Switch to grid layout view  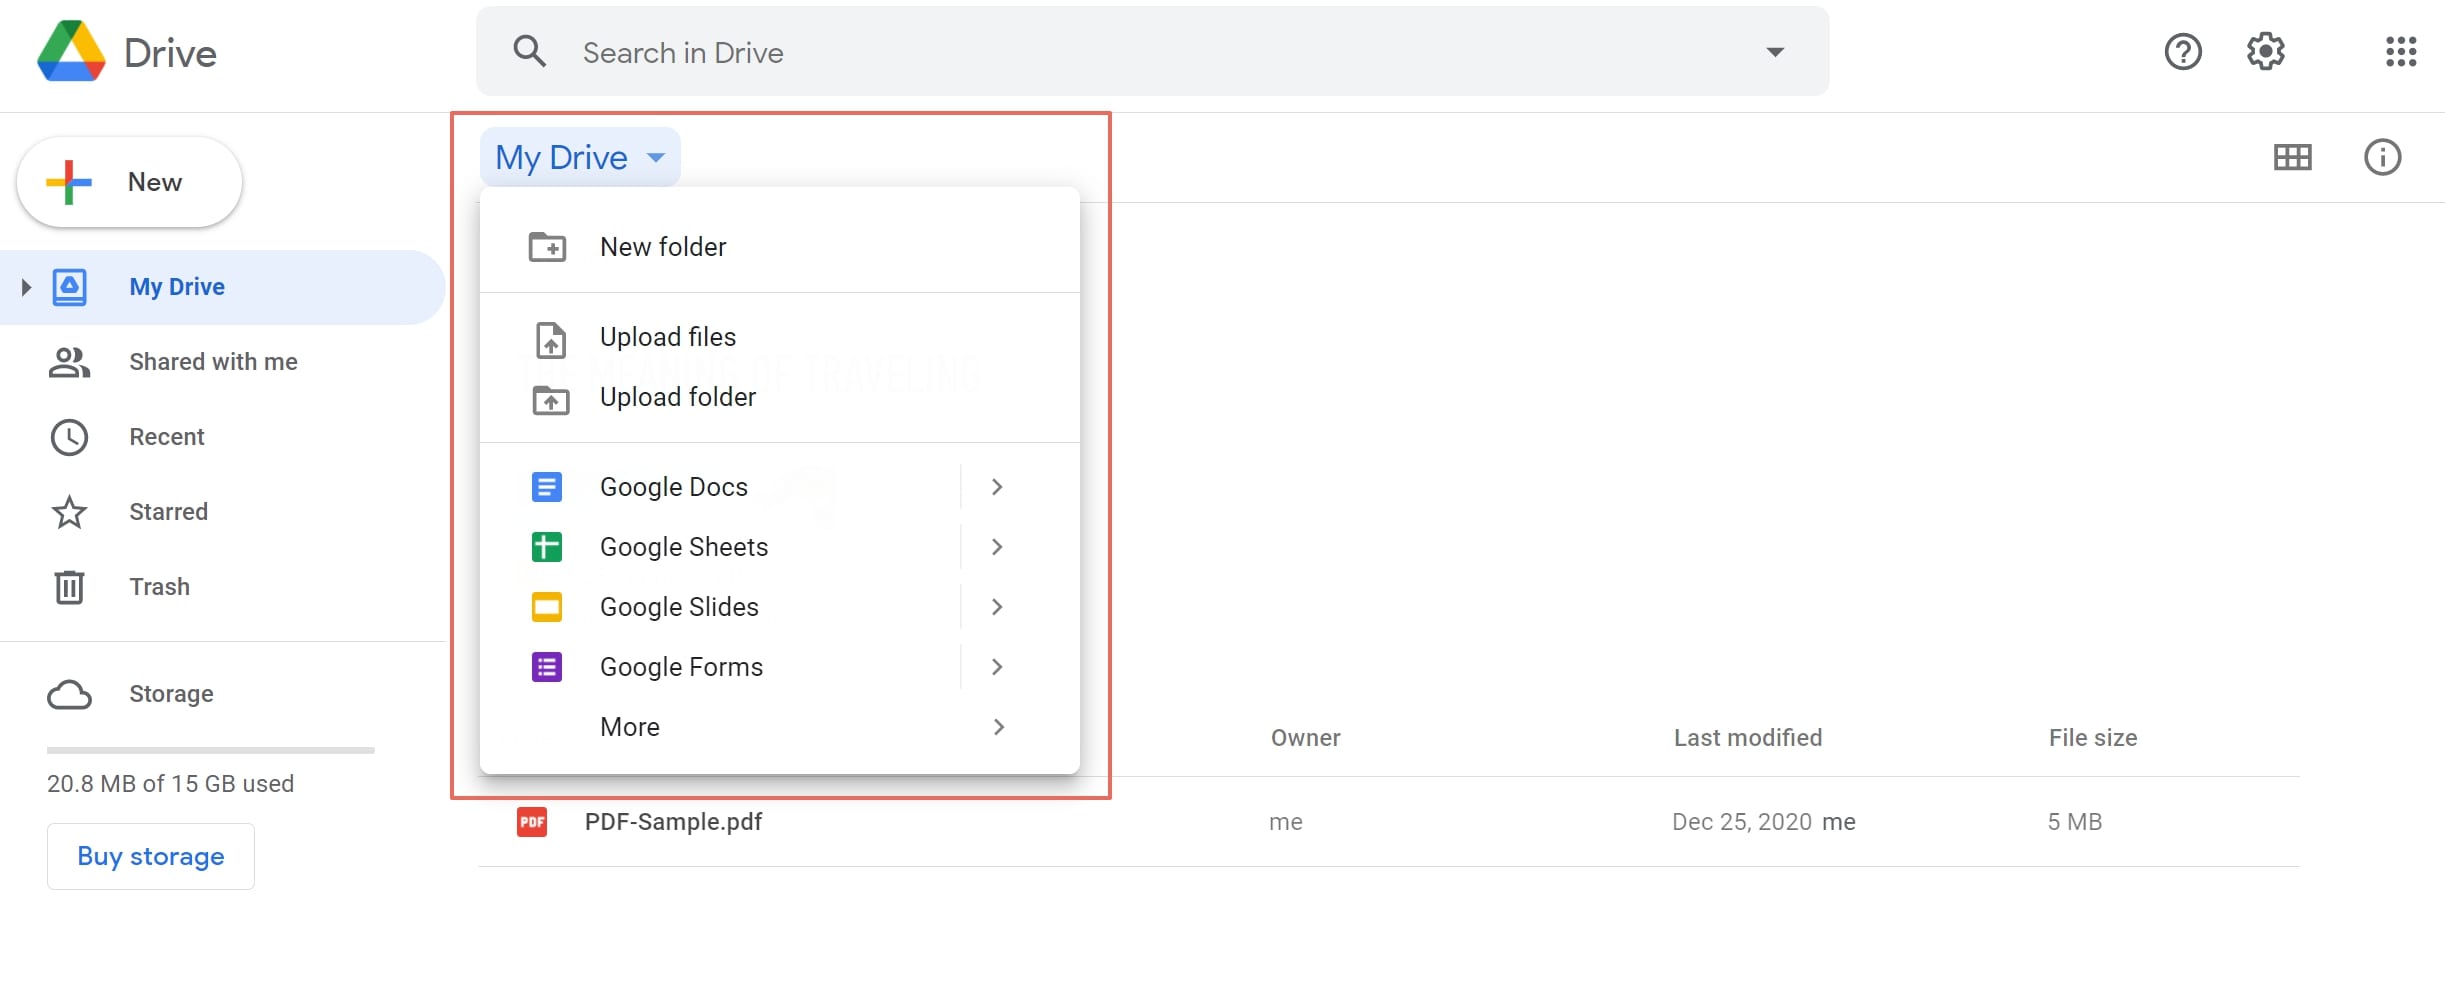pos(2292,157)
